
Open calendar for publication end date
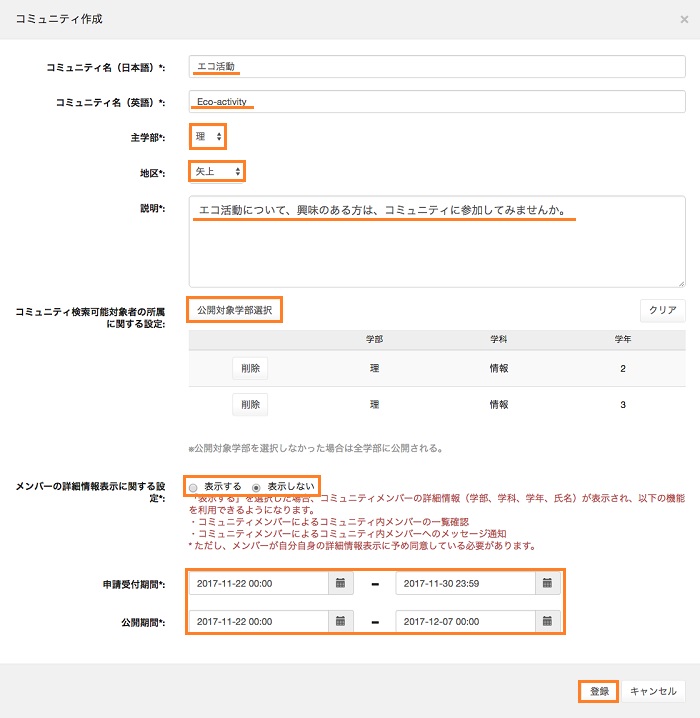(x=548, y=621)
